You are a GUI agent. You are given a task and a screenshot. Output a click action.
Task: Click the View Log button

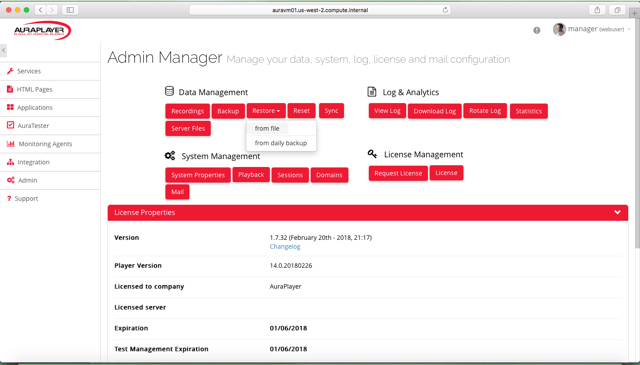coord(387,111)
